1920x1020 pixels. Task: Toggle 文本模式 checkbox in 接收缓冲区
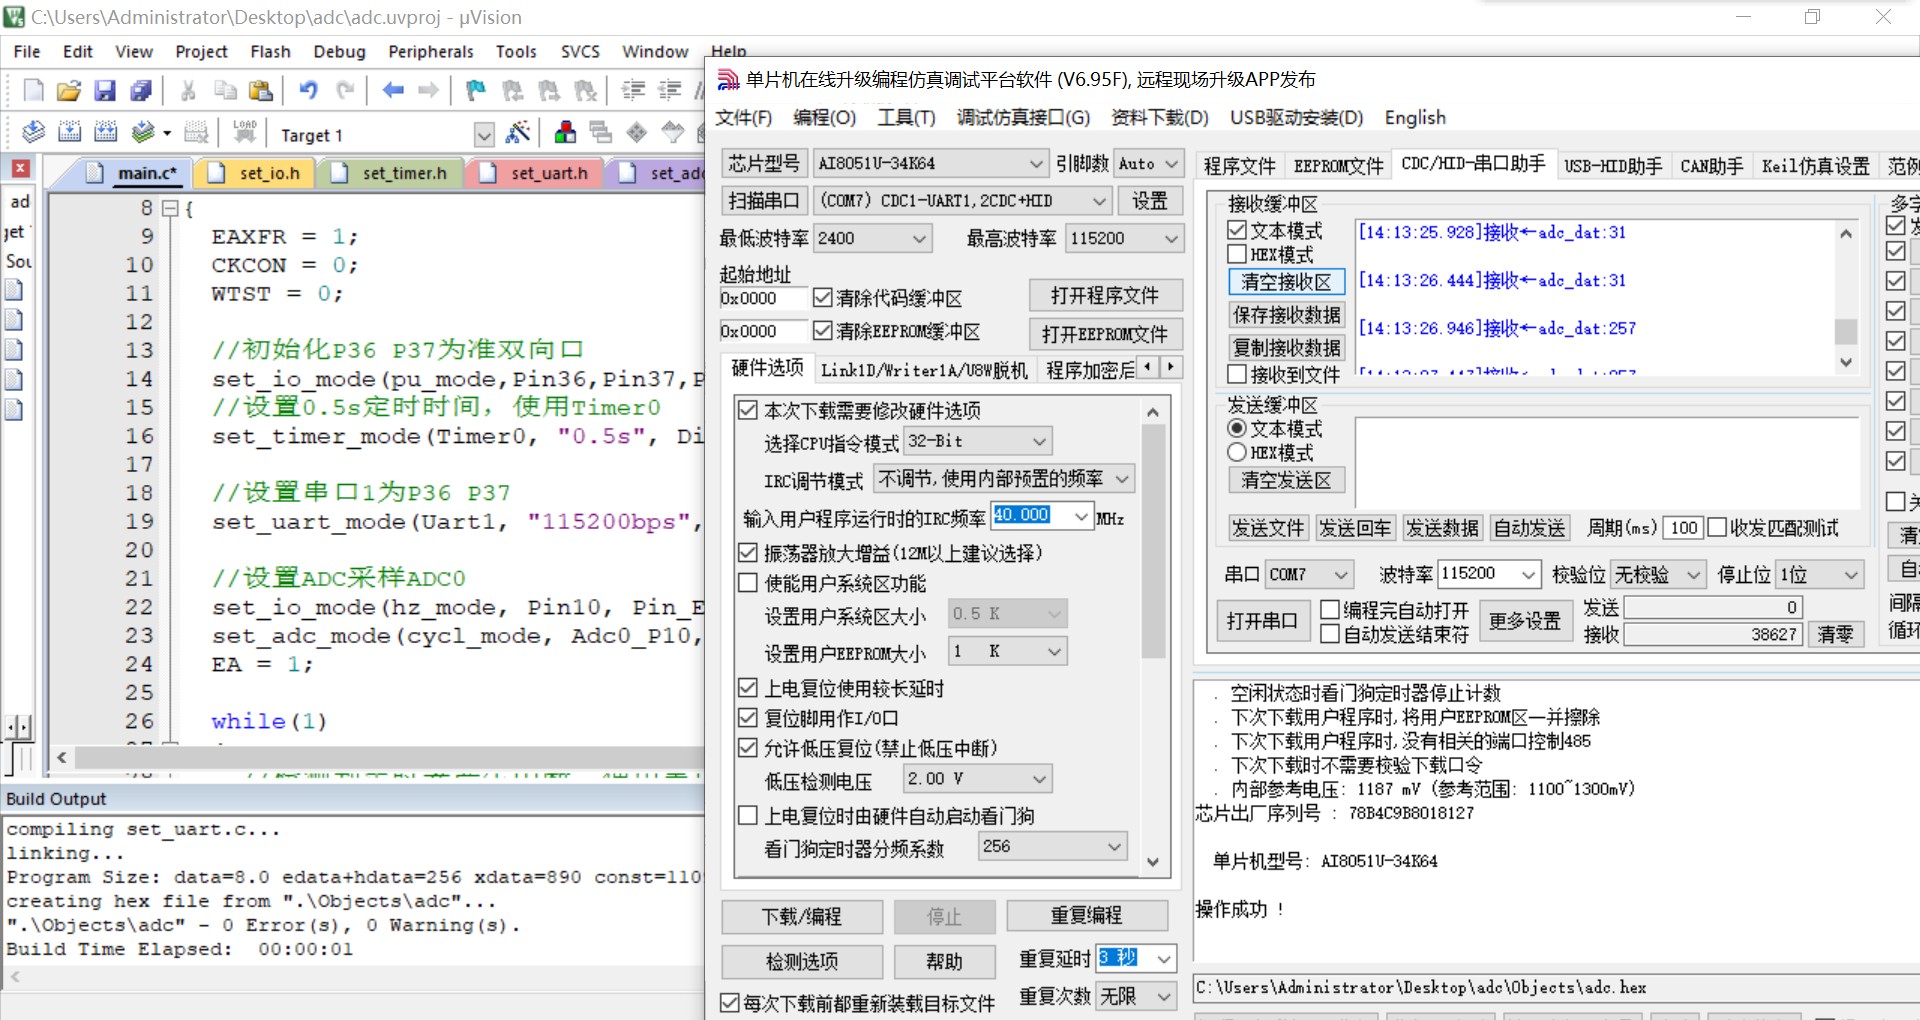[1237, 231]
